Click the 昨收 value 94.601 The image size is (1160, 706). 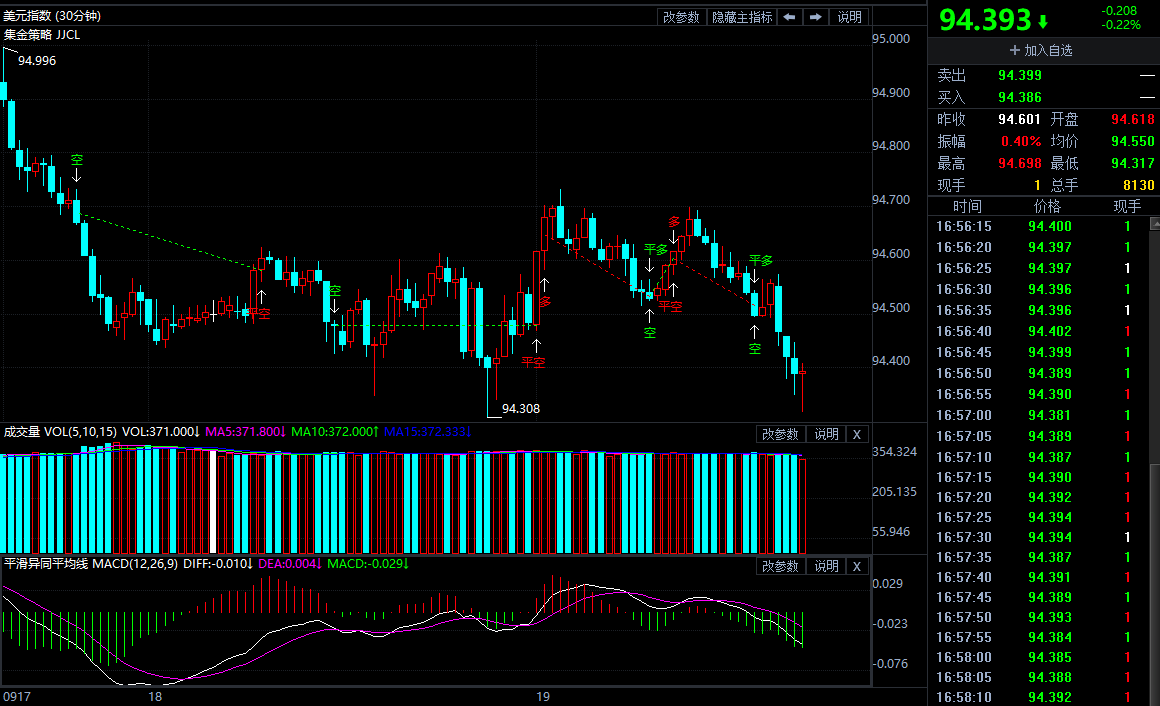tap(1019, 119)
